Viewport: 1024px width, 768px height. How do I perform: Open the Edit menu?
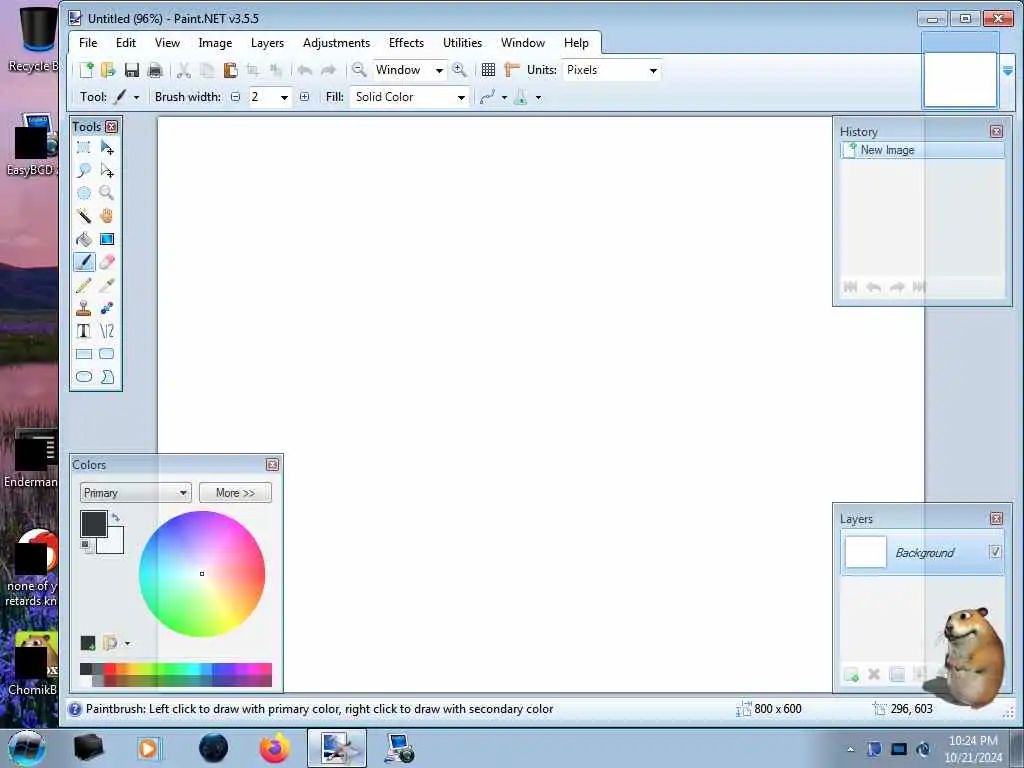click(x=126, y=42)
